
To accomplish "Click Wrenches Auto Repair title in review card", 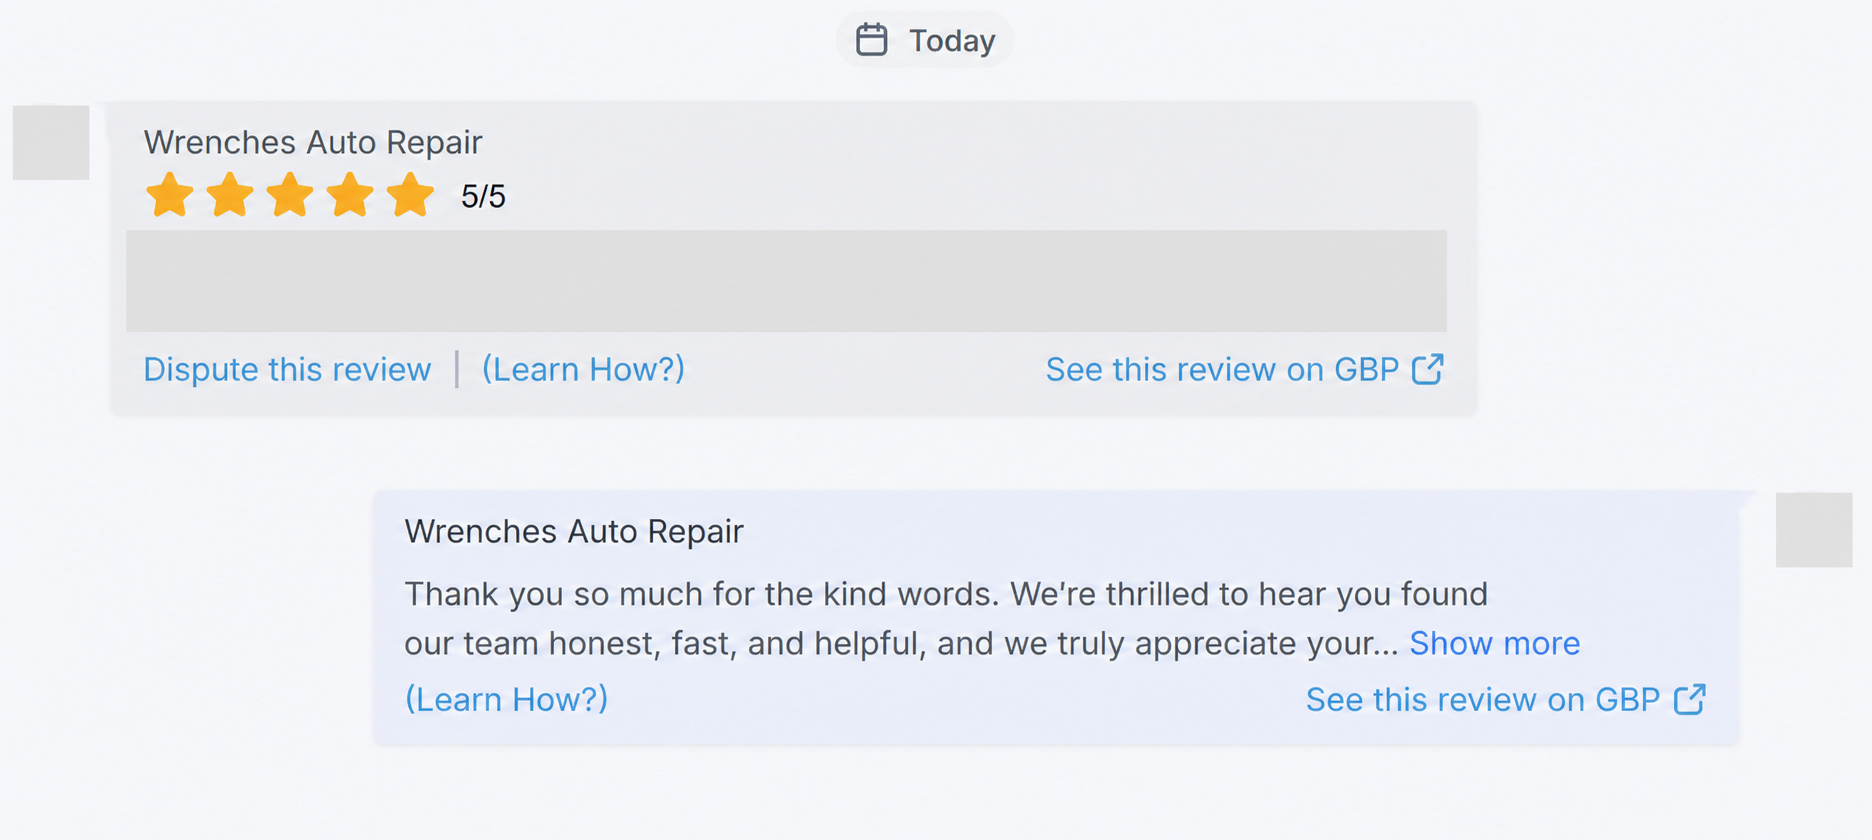I will [313, 142].
